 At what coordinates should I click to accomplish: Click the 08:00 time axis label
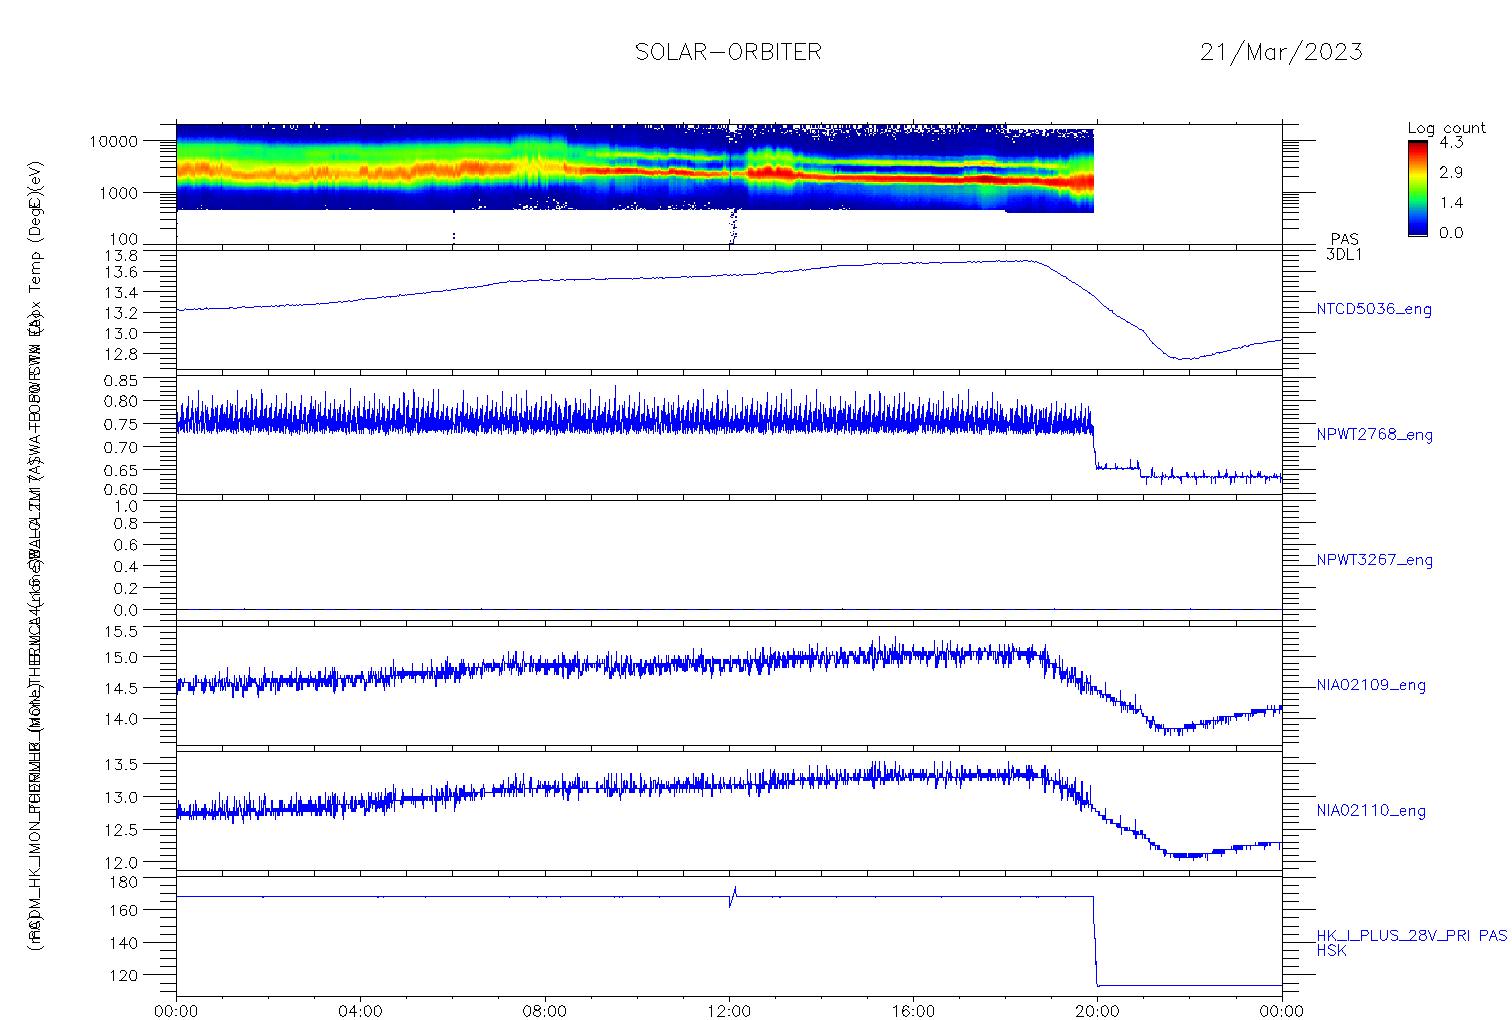544,1011
